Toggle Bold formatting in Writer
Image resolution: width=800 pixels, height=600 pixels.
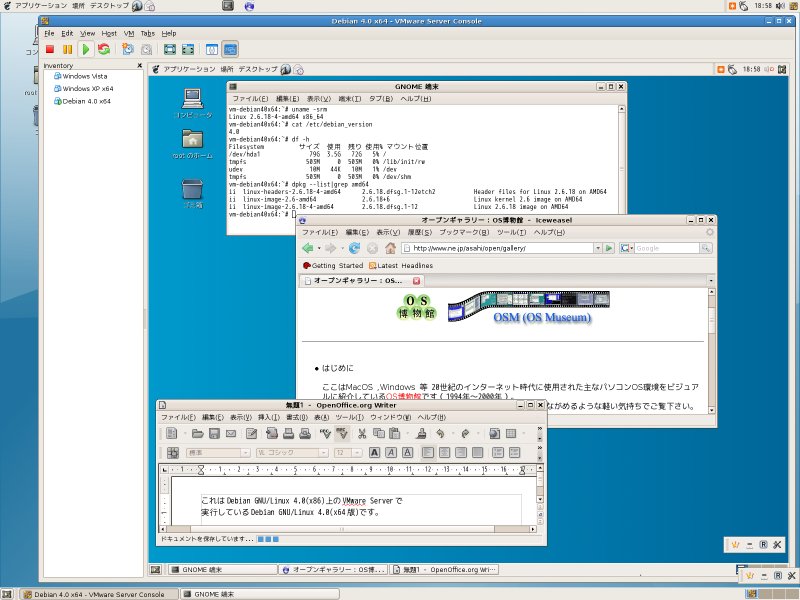[x=374, y=453]
